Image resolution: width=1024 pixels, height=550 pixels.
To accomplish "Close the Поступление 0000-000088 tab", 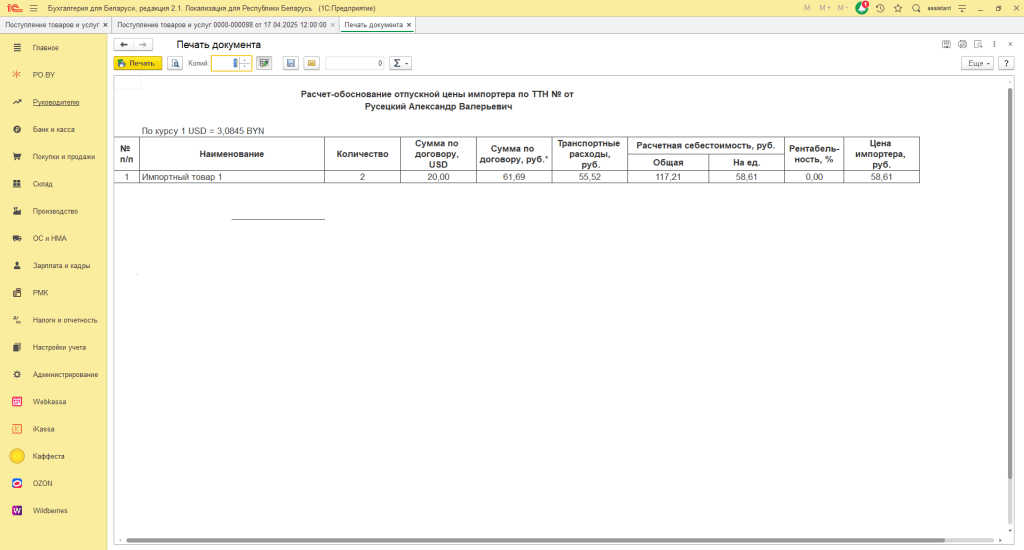I will [332, 25].
